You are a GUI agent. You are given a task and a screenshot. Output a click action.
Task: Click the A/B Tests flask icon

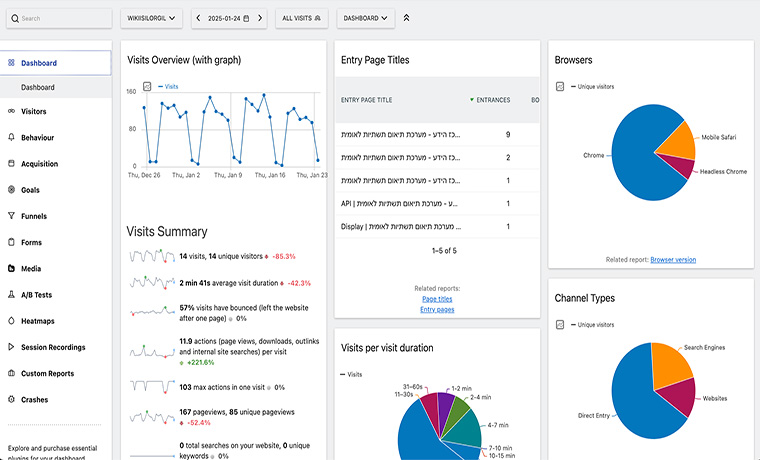tap(11, 295)
